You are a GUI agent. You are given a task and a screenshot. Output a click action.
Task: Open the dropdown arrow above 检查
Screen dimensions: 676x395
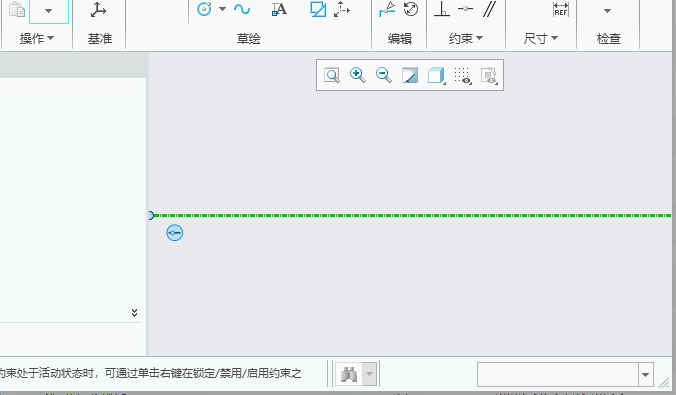pyautogui.click(x=607, y=11)
